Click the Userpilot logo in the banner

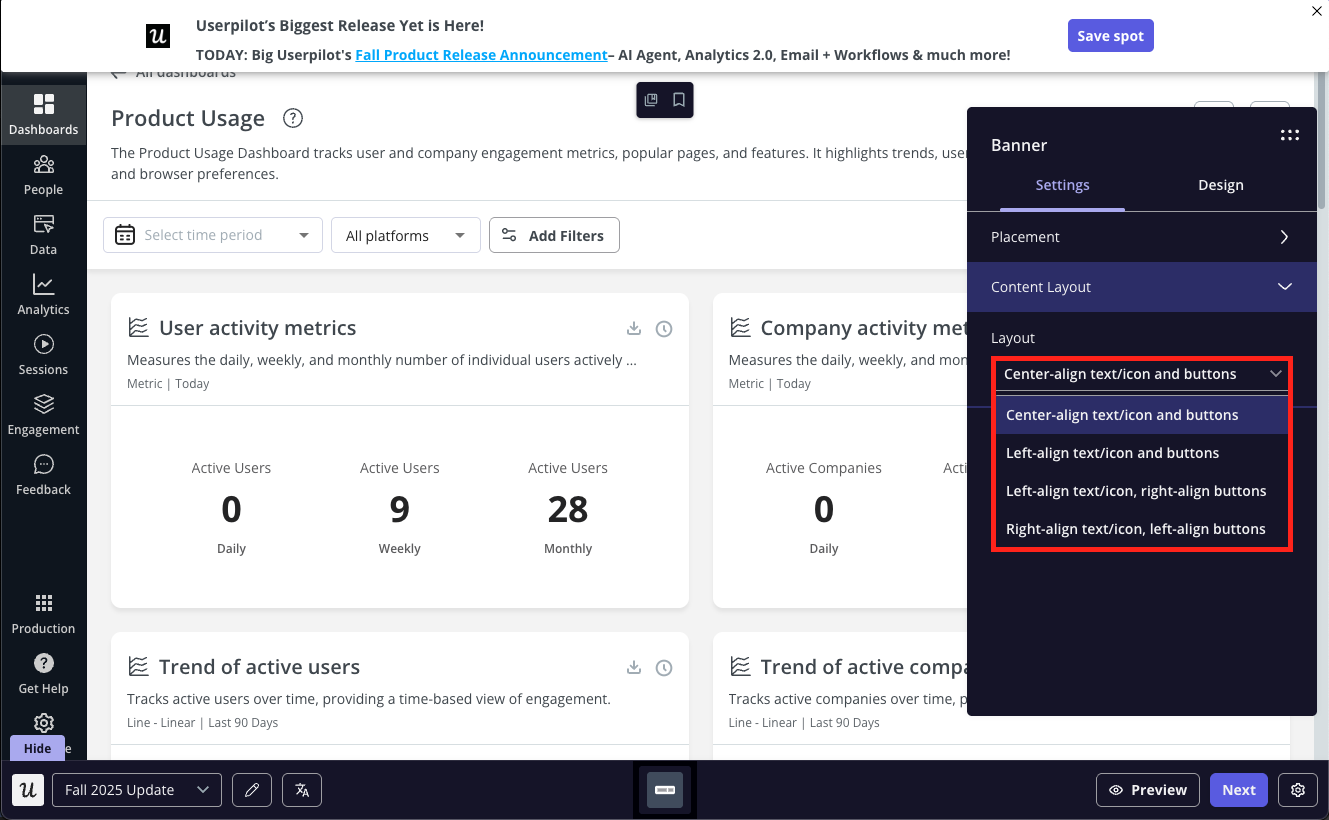coord(158,37)
